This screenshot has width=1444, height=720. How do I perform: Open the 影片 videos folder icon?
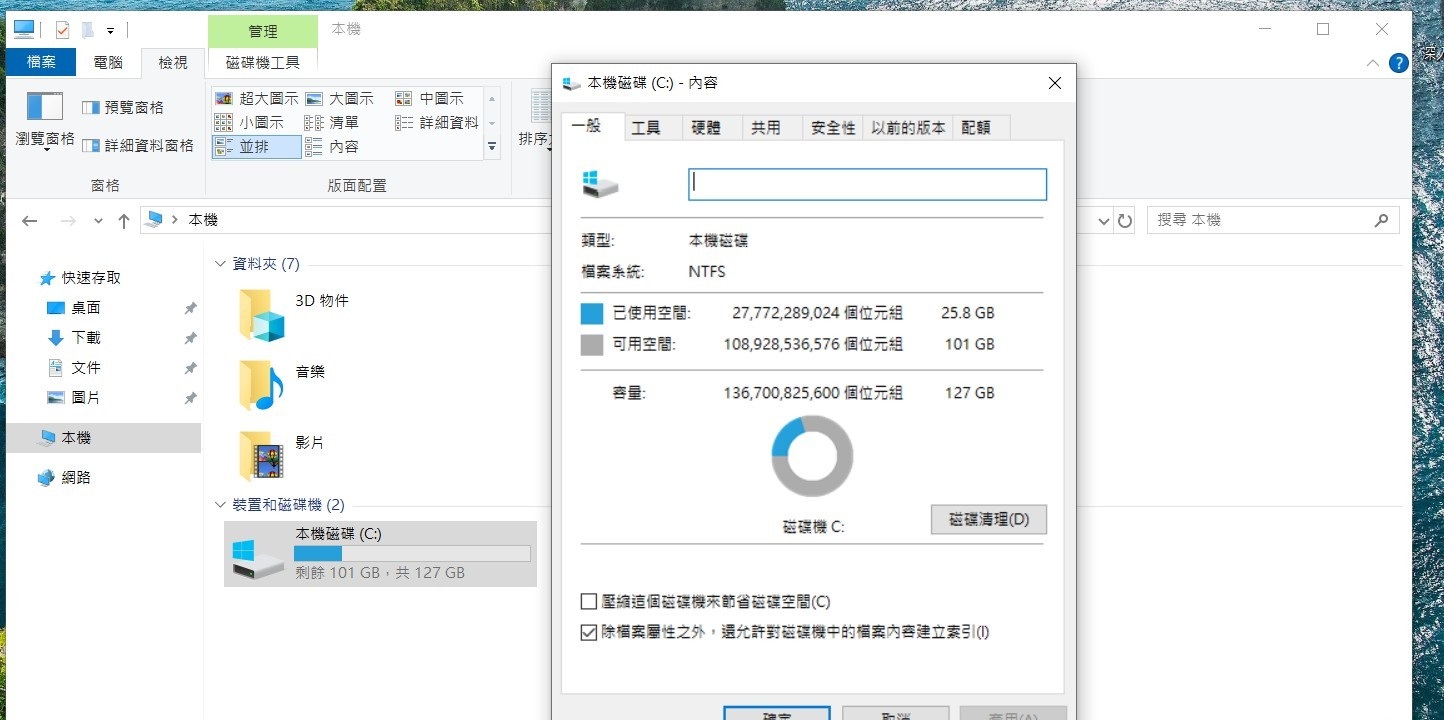(262, 456)
